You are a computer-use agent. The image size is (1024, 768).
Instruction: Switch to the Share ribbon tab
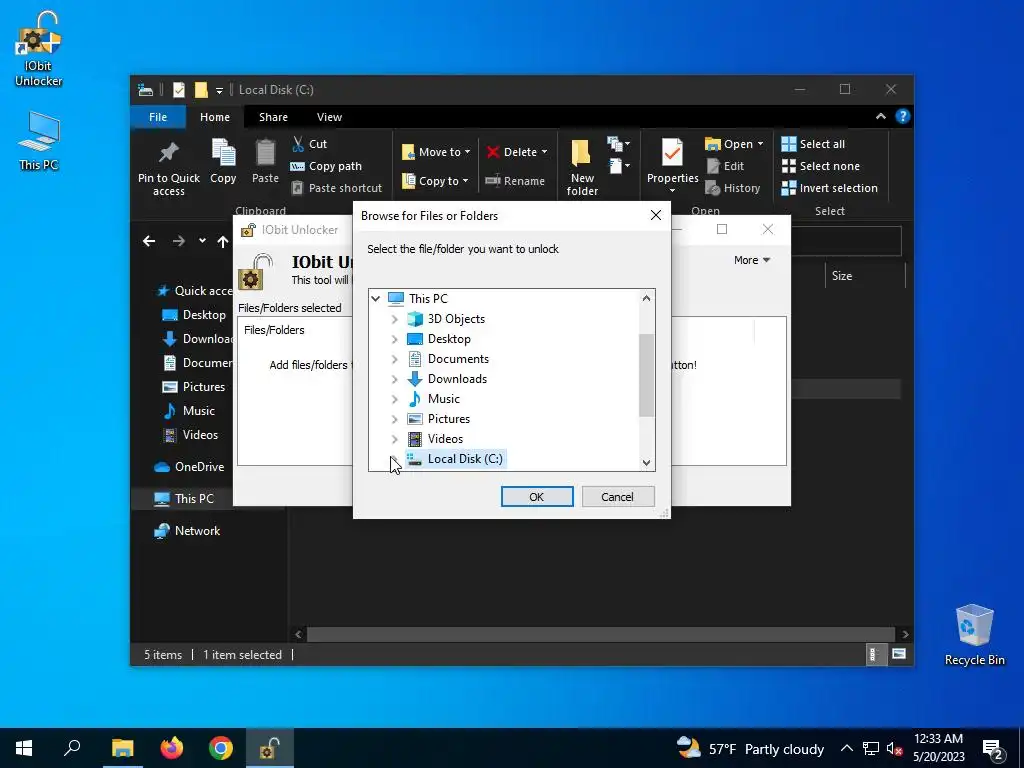(273, 117)
